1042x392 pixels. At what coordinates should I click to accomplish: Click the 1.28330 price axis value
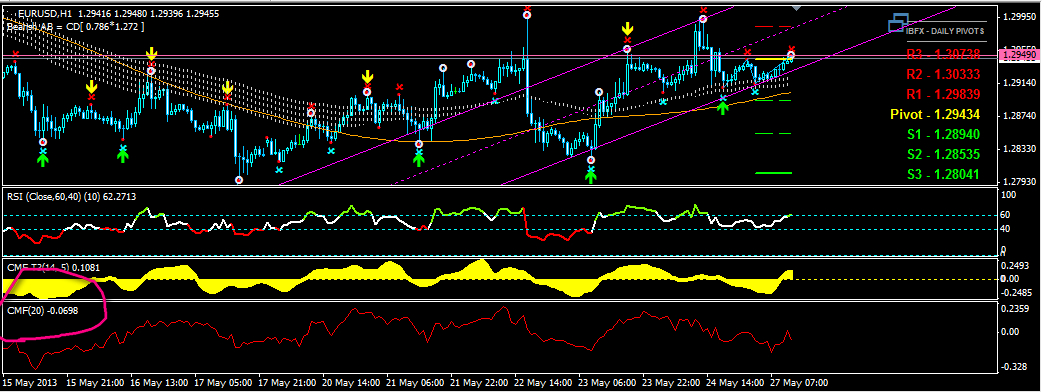point(1018,149)
